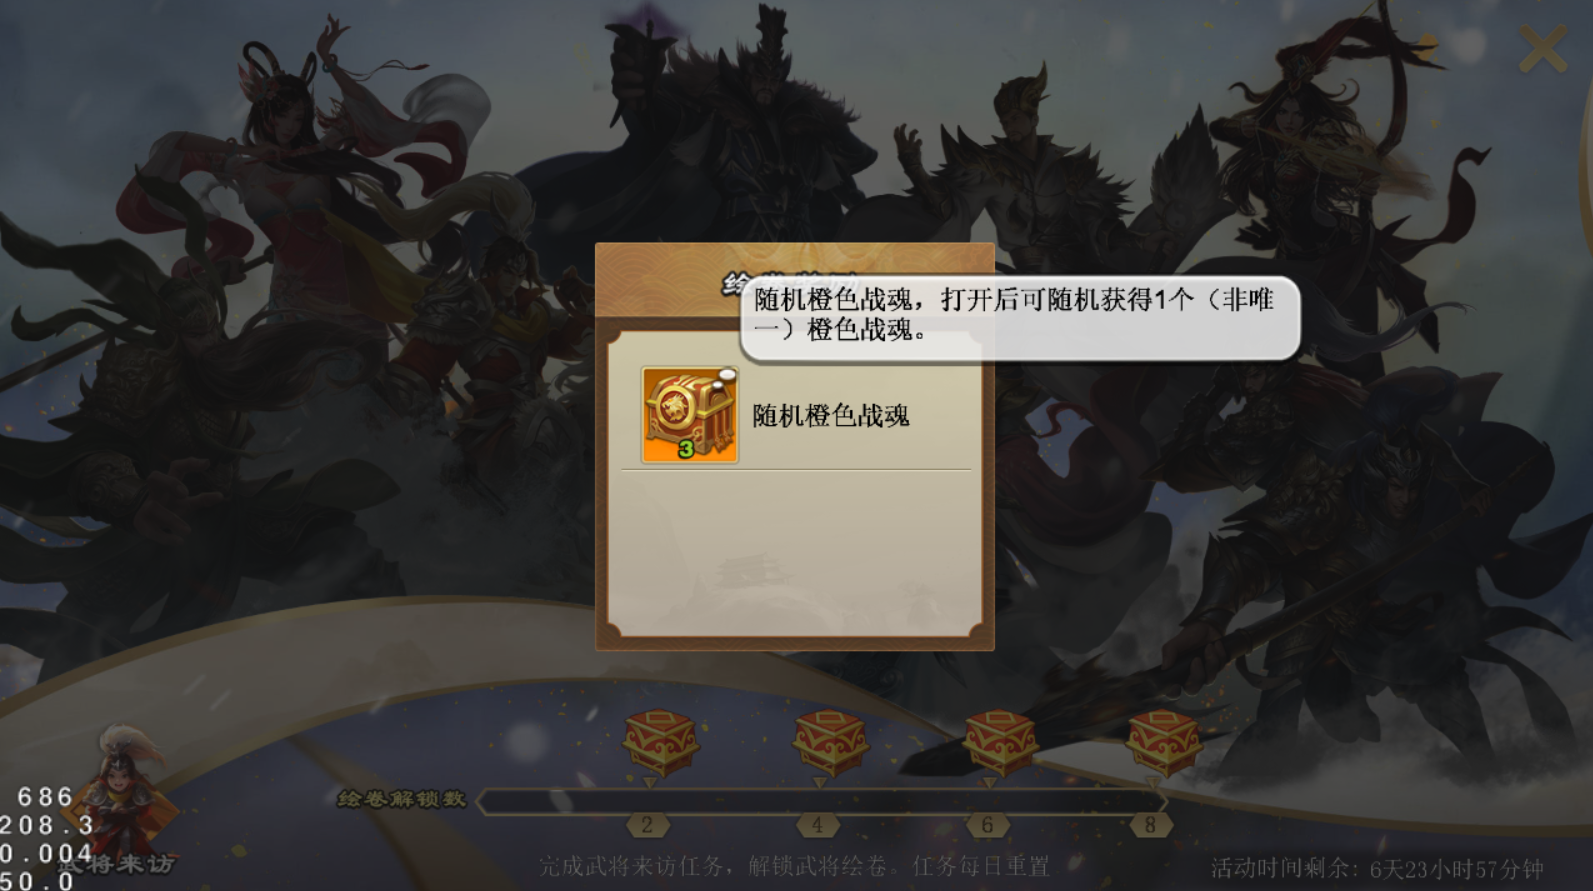The width and height of the screenshot is (1593, 891).
Task: Click the 活动时间剩余 countdown text
Action: (x=1377, y=868)
